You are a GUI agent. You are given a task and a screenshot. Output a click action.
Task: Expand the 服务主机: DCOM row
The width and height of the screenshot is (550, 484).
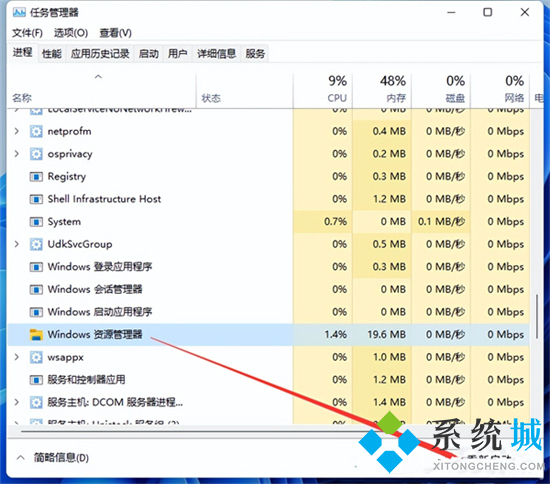coord(16,402)
